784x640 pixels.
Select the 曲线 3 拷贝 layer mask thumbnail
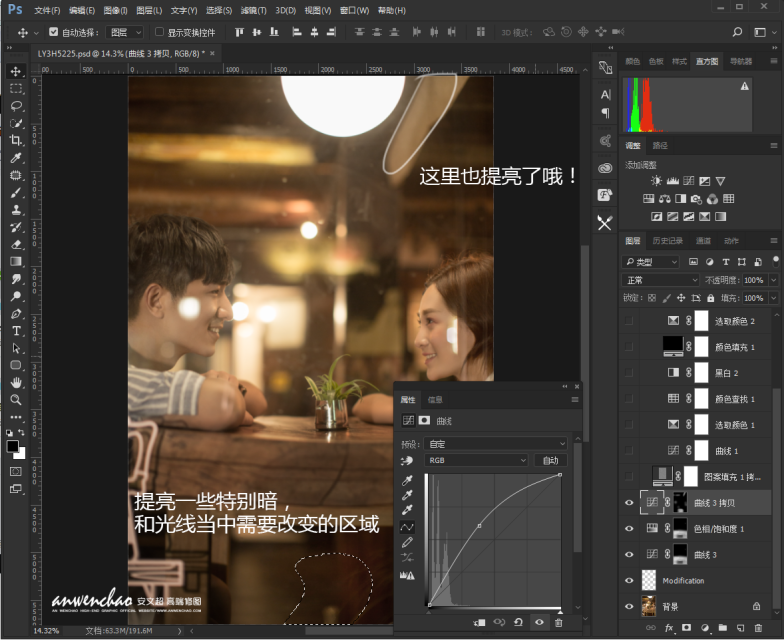pos(680,502)
